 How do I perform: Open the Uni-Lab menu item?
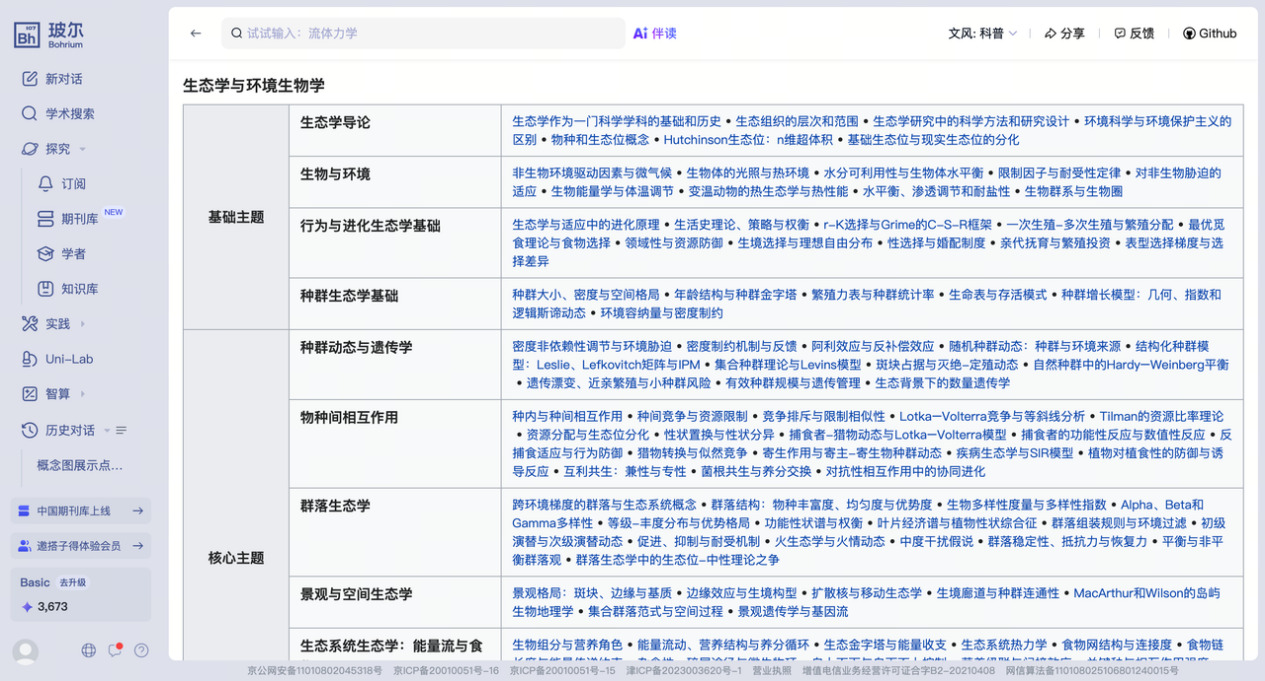click(x=68, y=359)
